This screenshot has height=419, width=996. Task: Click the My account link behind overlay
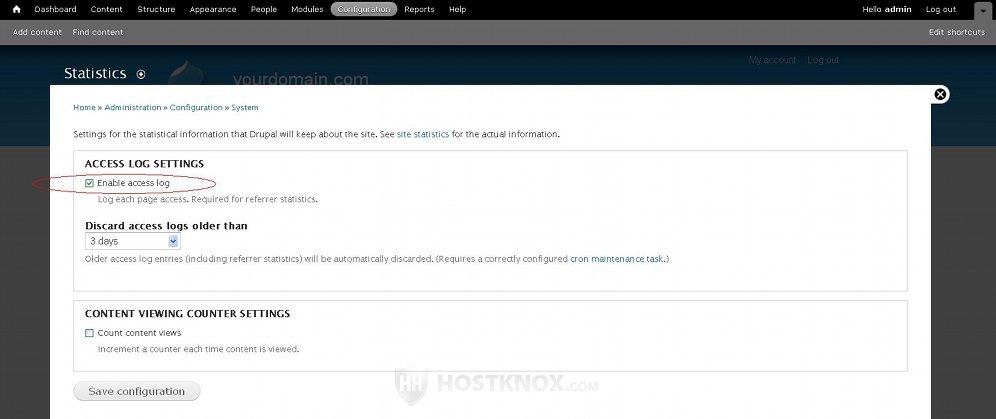772,60
